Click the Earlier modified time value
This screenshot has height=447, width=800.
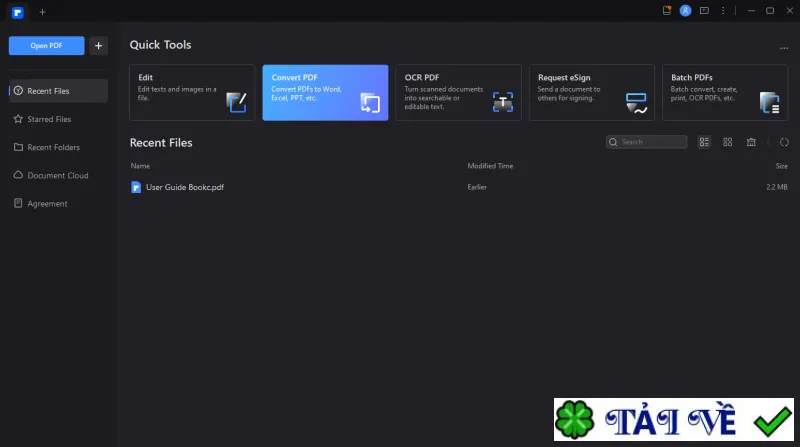pos(477,187)
